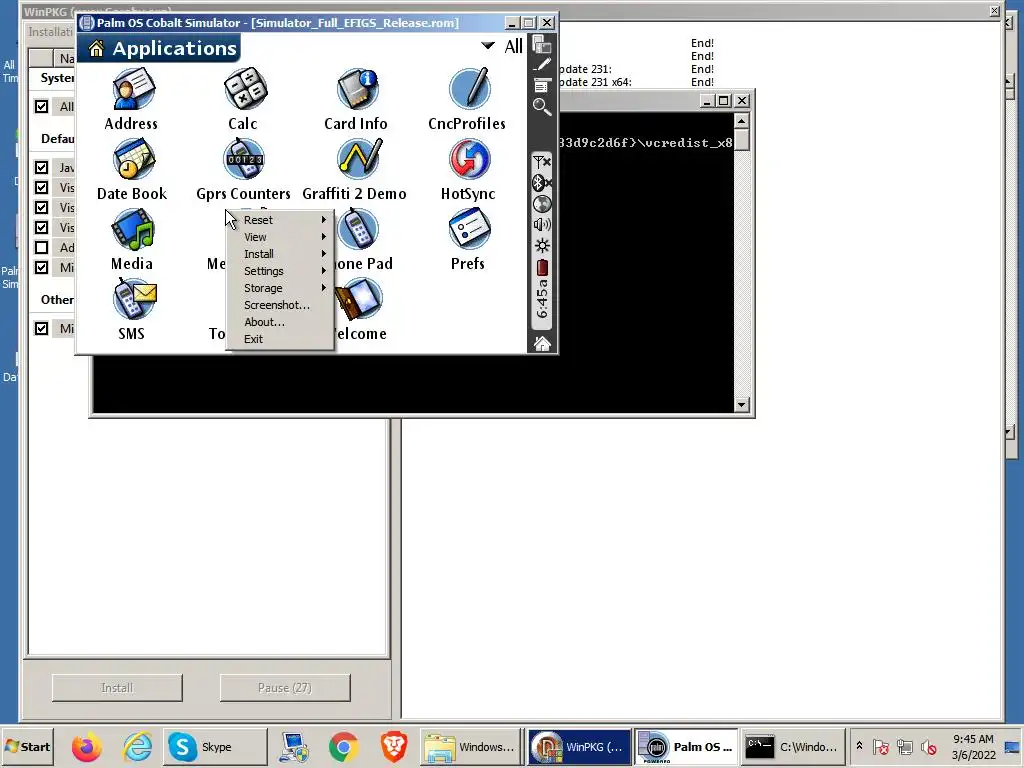
Task: Open Brave browser from taskbar
Action: [x=394, y=746]
